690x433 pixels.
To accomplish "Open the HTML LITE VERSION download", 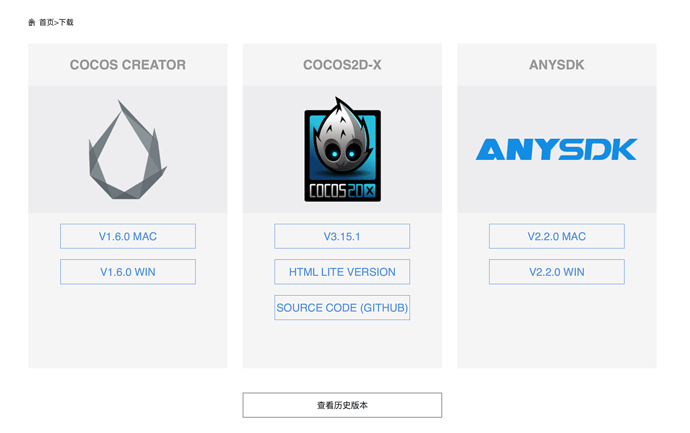I will (342, 272).
